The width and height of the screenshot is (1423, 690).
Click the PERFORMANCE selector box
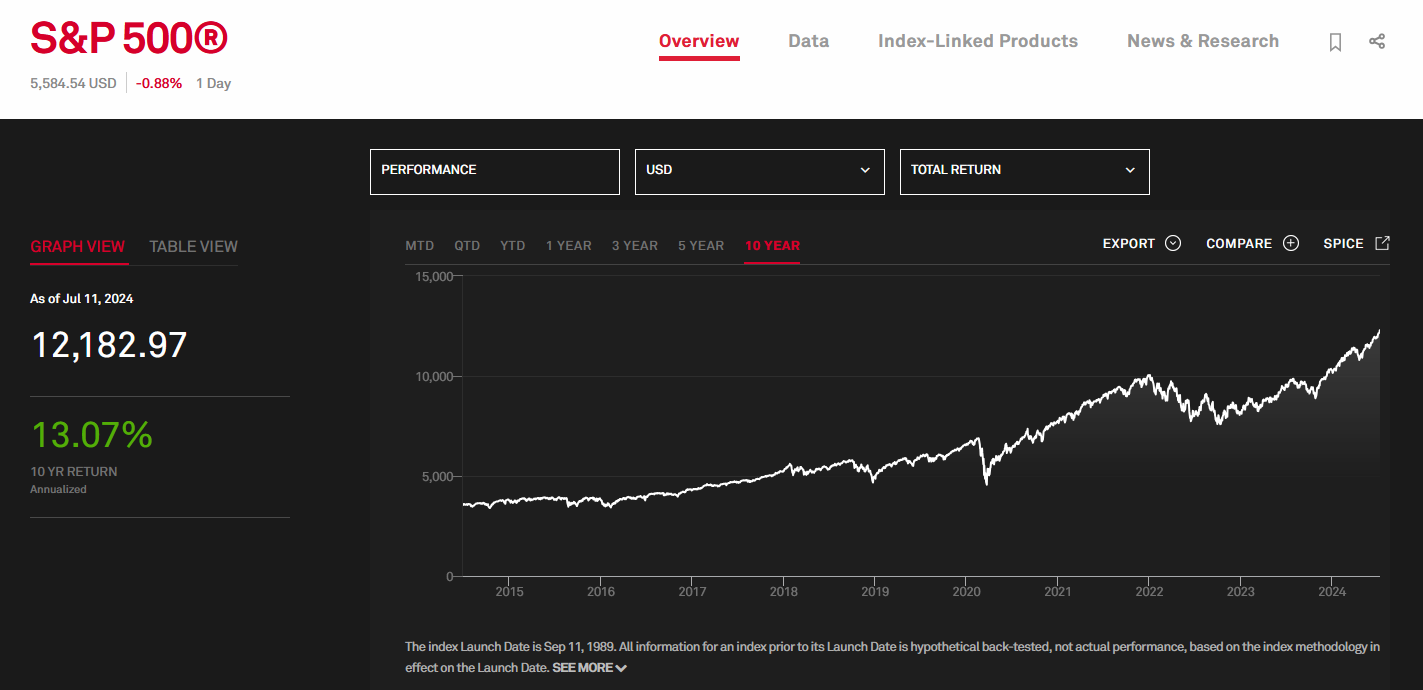point(495,171)
